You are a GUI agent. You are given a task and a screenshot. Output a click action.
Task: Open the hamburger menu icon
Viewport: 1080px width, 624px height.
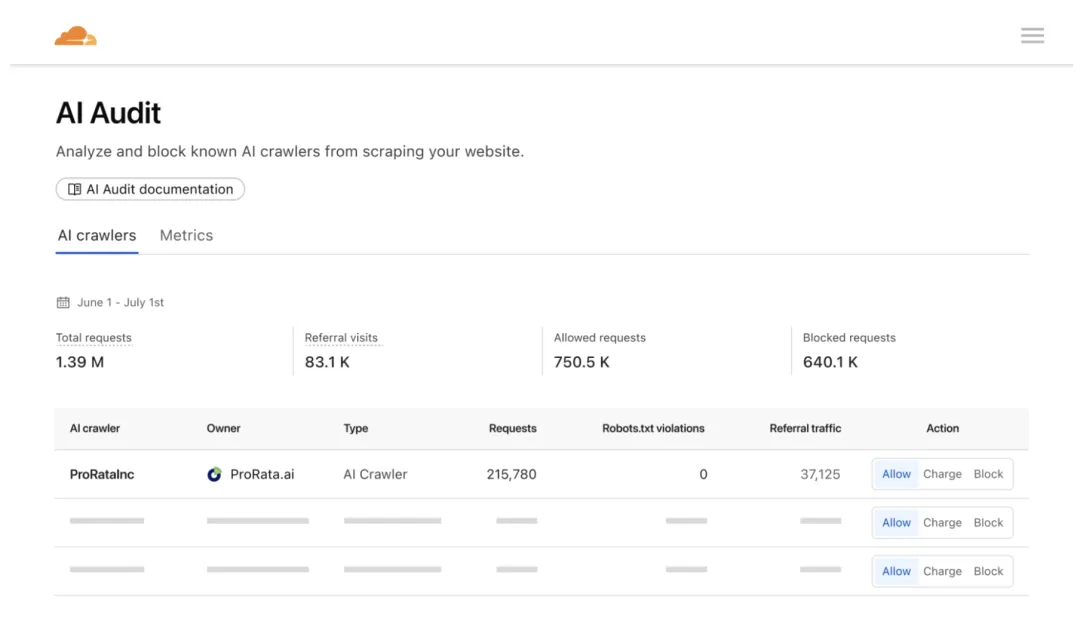pyautogui.click(x=1032, y=36)
